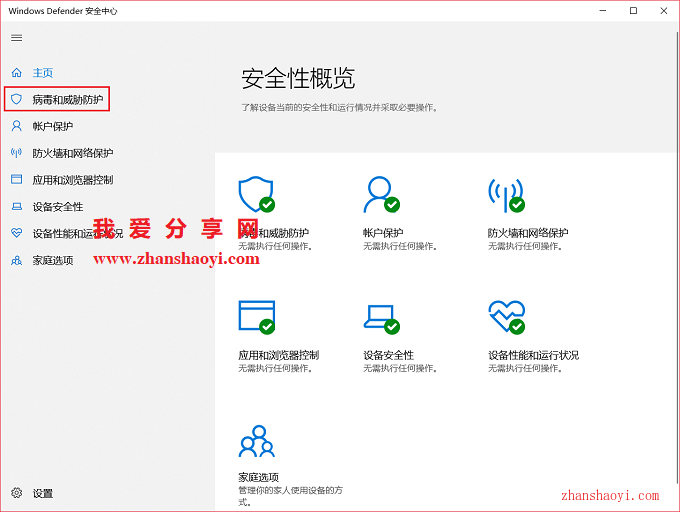The width and height of the screenshot is (680, 512).
Task: Open the large account protection person tile
Action: pyautogui.click(x=381, y=194)
